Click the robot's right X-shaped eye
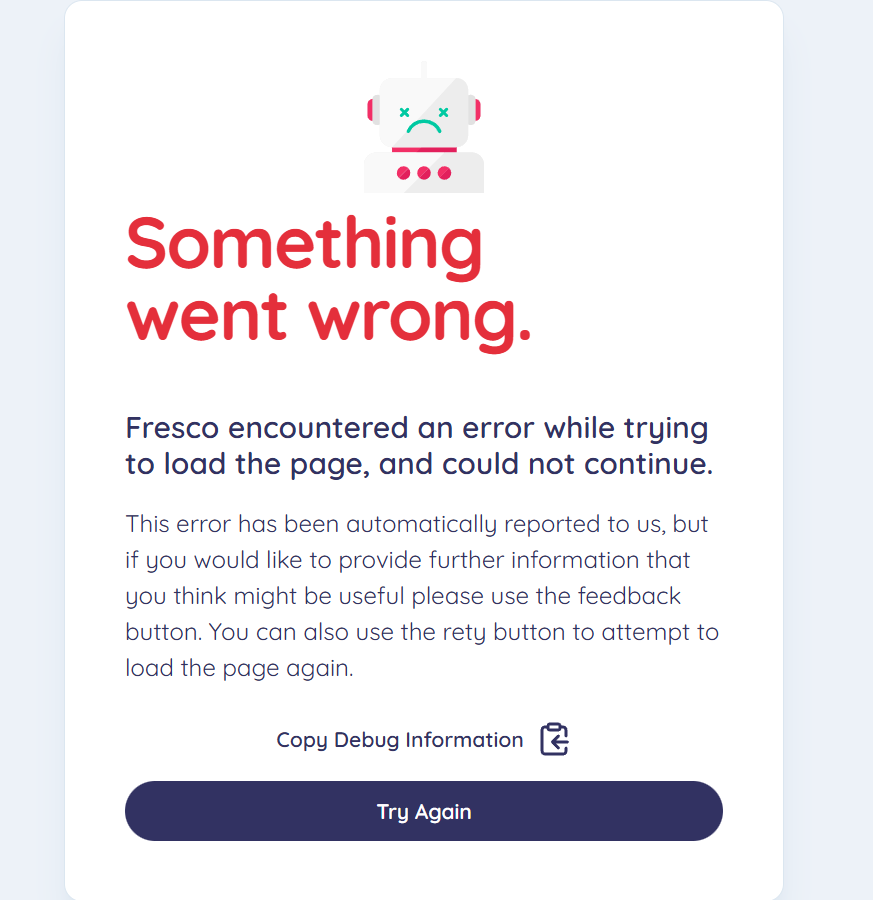This screenshot has height=900, width=873. pyautogui.click(x=443, y=112)
